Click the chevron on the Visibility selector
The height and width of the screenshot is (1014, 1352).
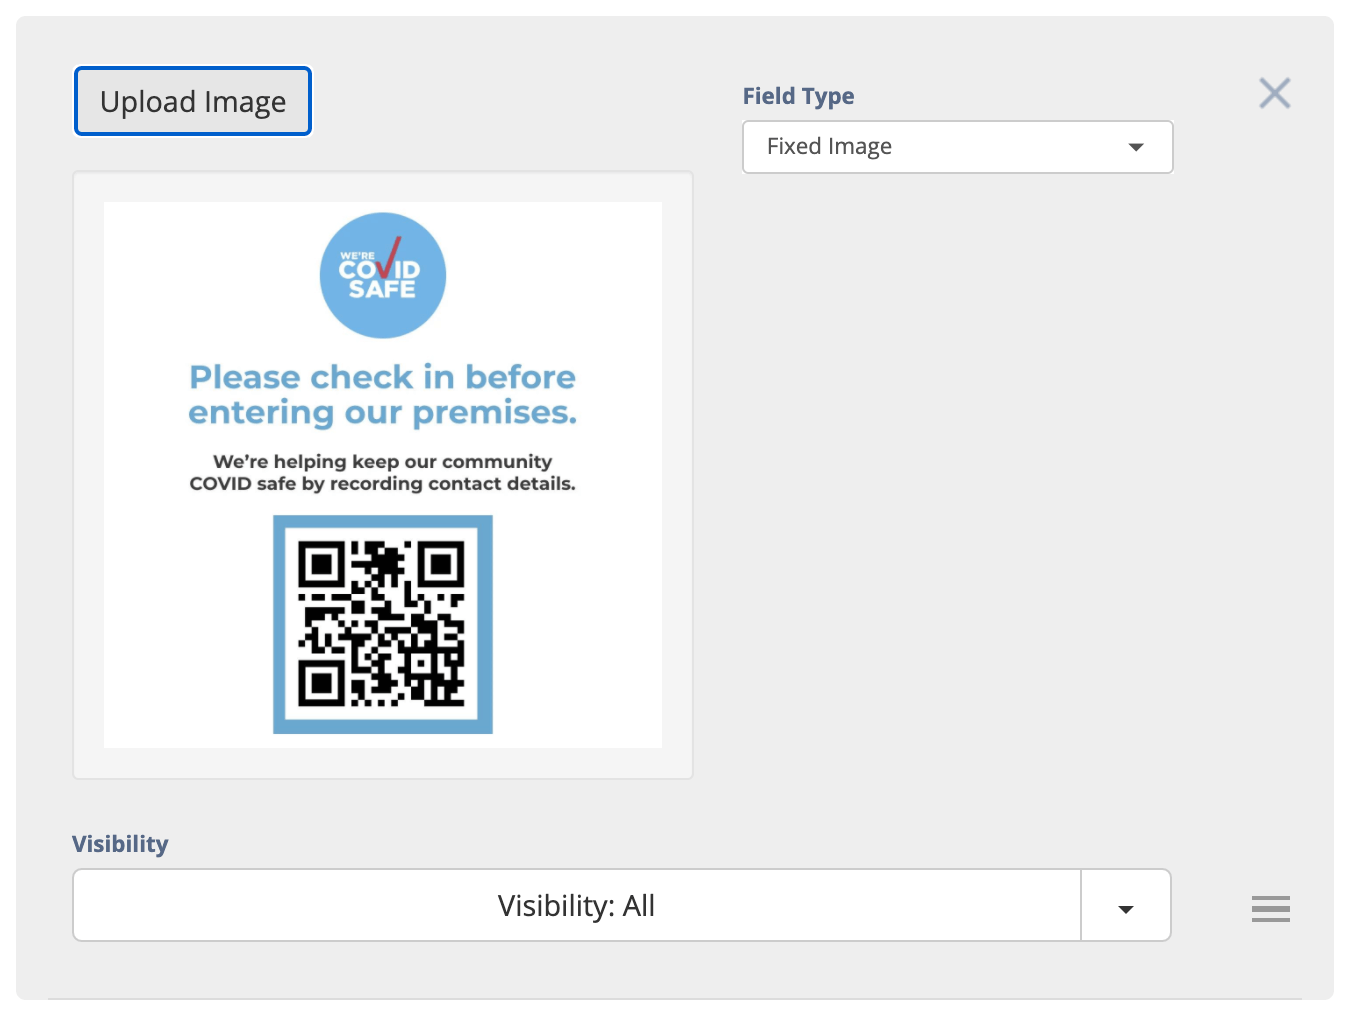pyautogui.click(x=1125, y=905)
